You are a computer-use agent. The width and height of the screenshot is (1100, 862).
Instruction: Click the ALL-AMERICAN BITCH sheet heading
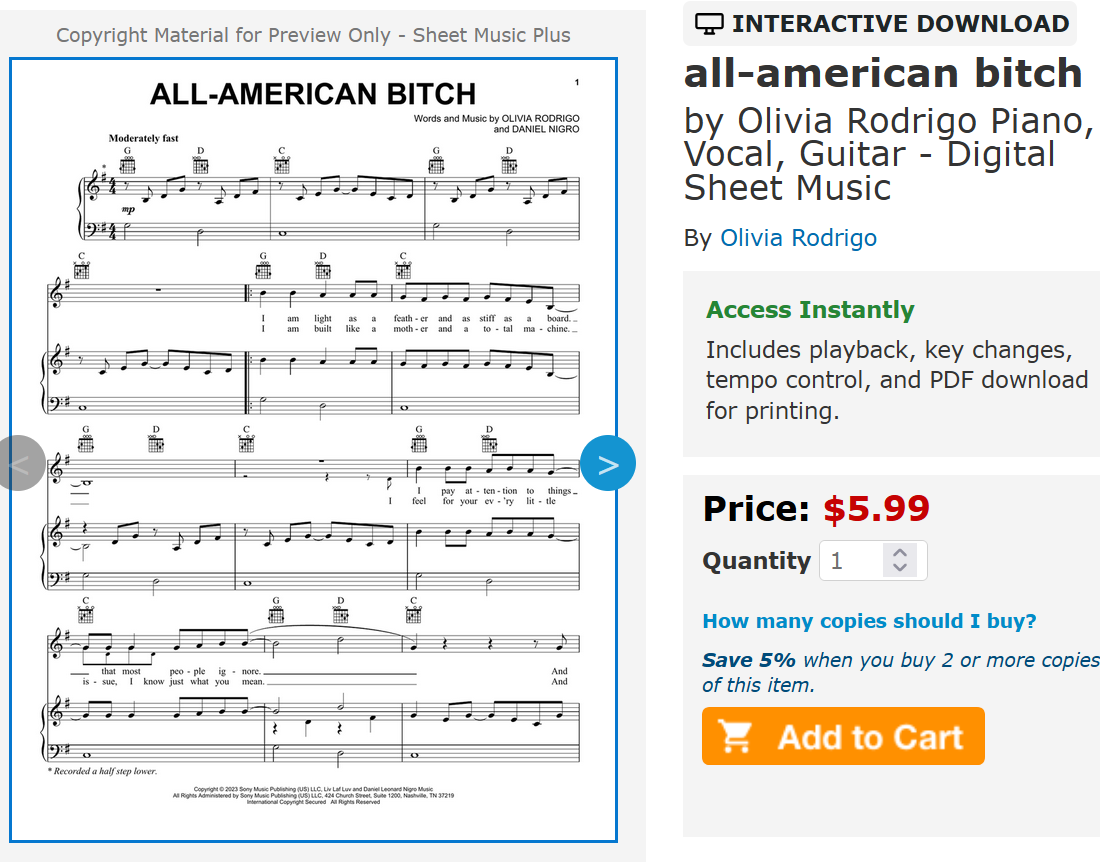pyautogui.click(x=313, y=94)
